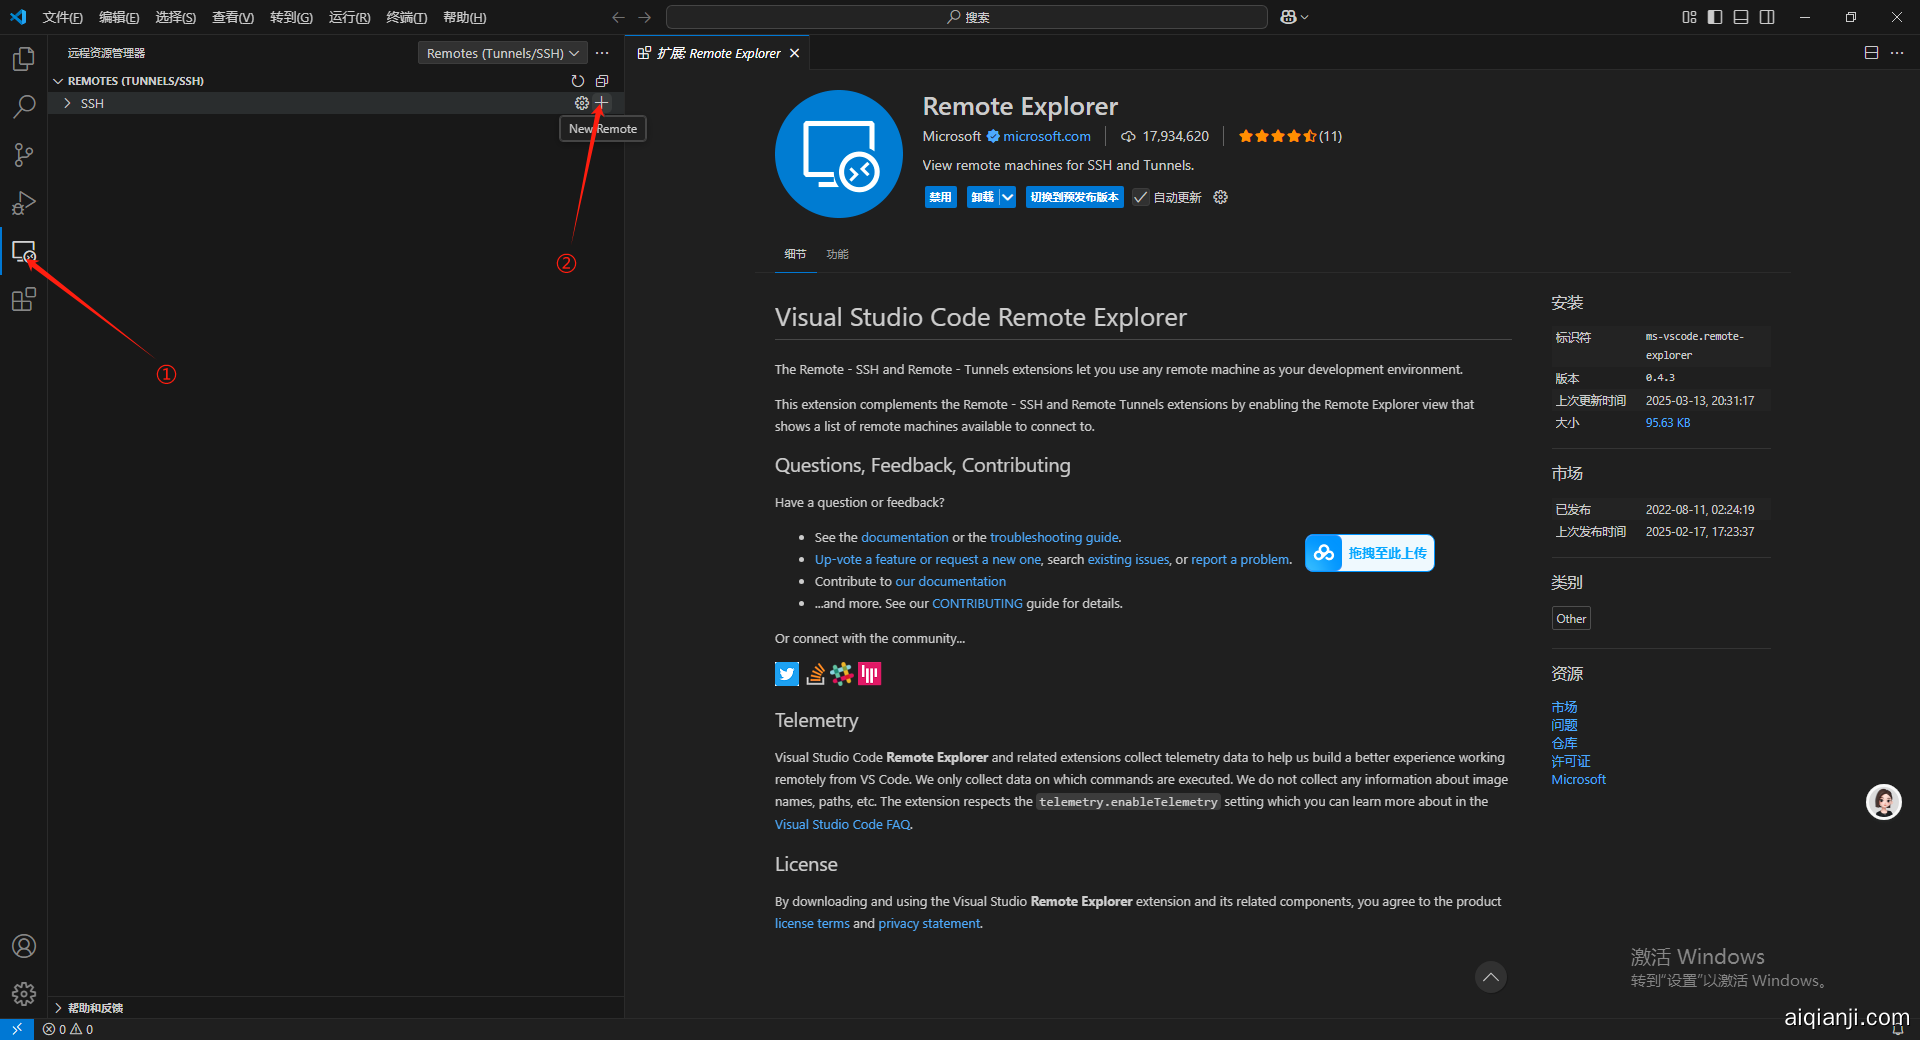This screenshot has height=1040, width=1920.
Task: Open the Run and Debug view
Action: pos(23,203)
